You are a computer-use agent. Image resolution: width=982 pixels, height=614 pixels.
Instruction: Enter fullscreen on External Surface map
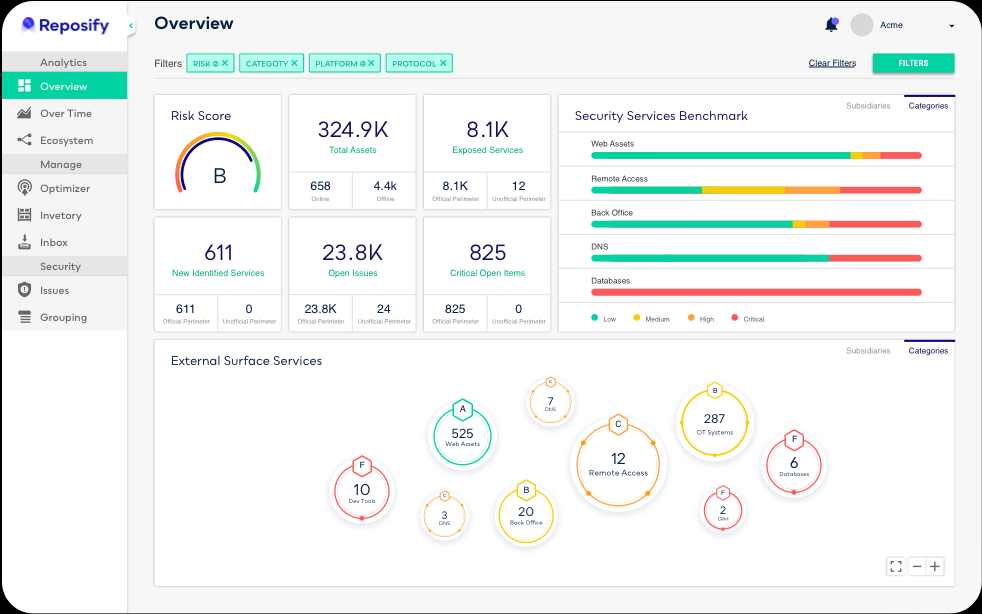click(895, 566)
